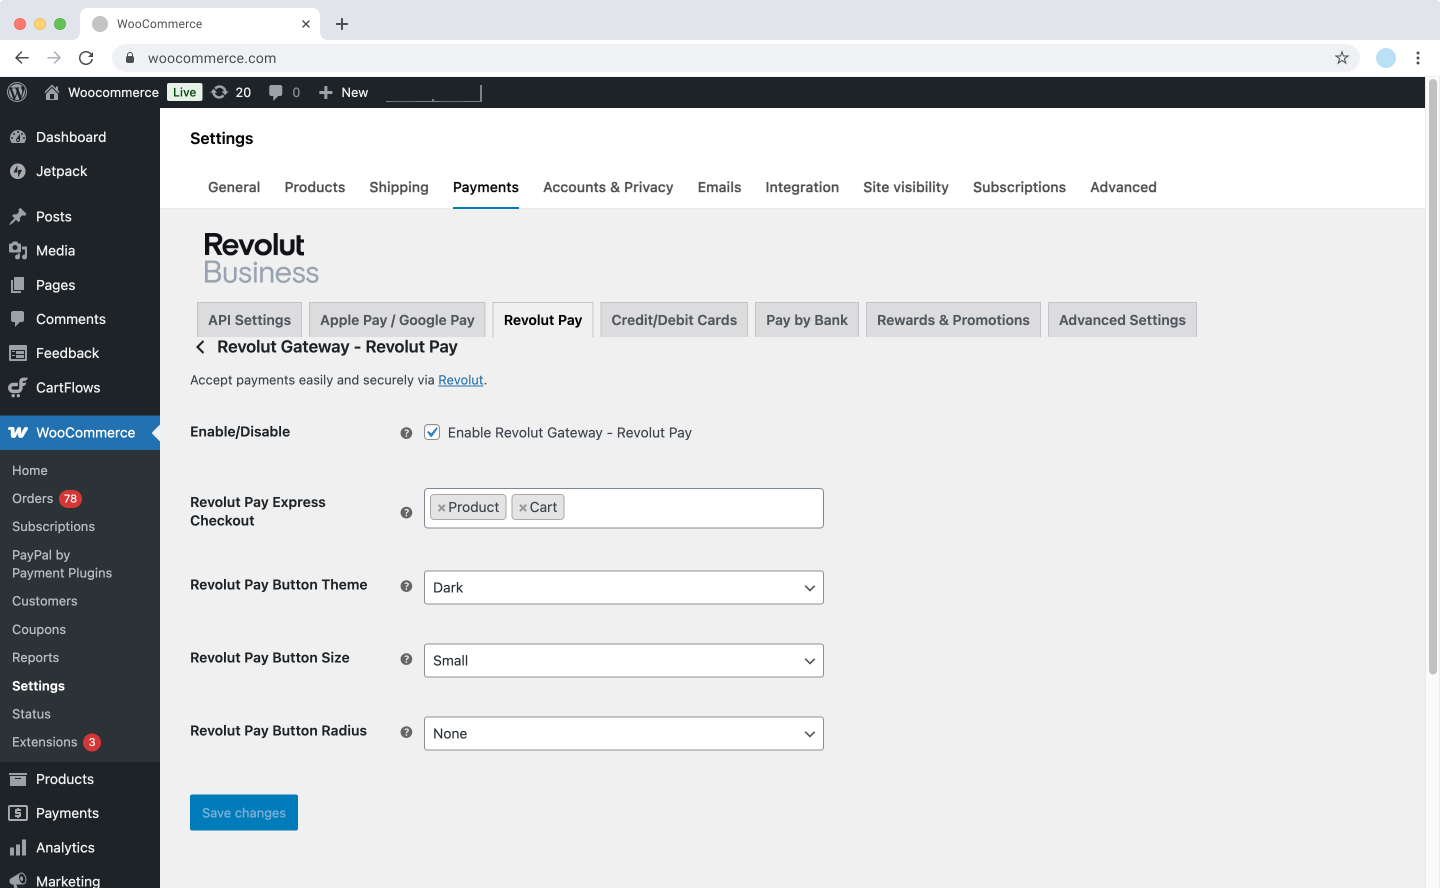Open the Revolut Pay Button Radius dropdown
The height and width of the screenshot is (888, 1440).
tap(624, 733)
